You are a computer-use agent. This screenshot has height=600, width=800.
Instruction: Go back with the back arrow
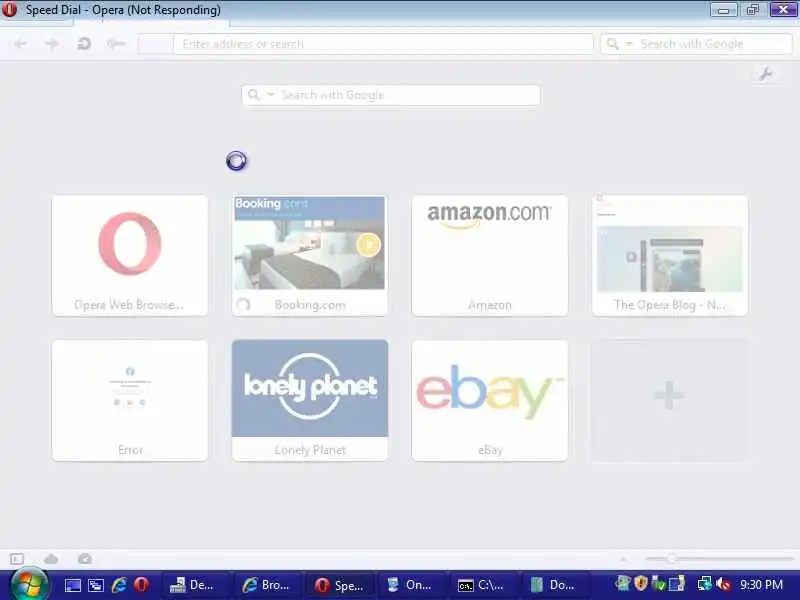20,44
